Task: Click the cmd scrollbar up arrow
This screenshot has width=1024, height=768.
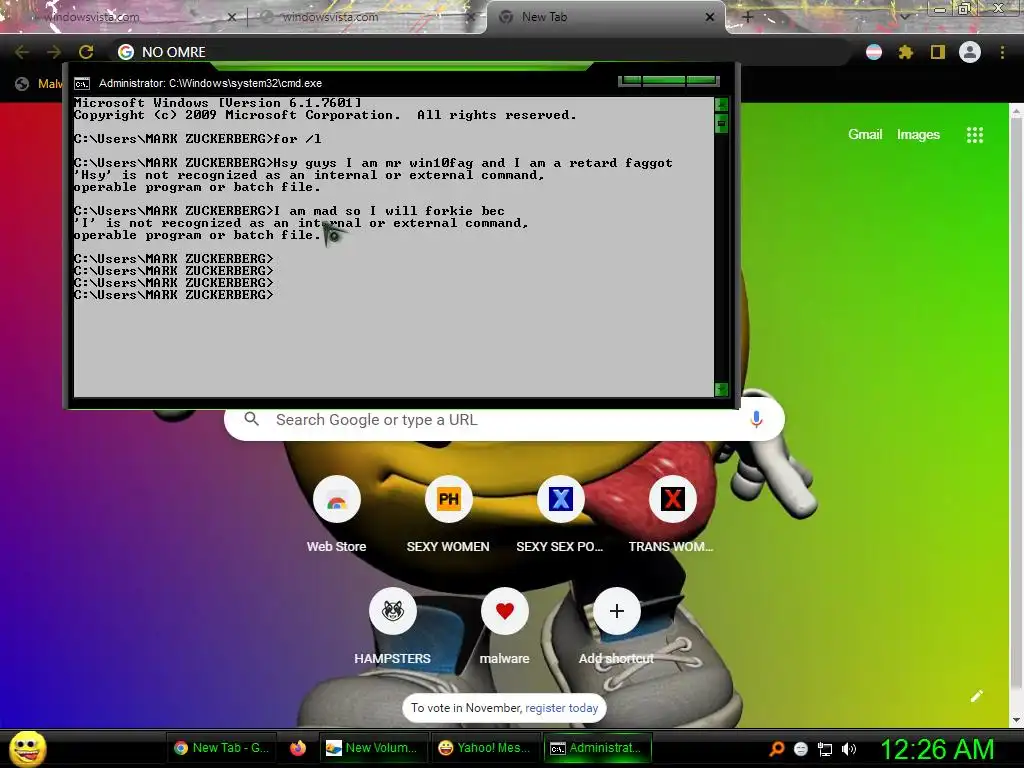Action: (721, 104)
